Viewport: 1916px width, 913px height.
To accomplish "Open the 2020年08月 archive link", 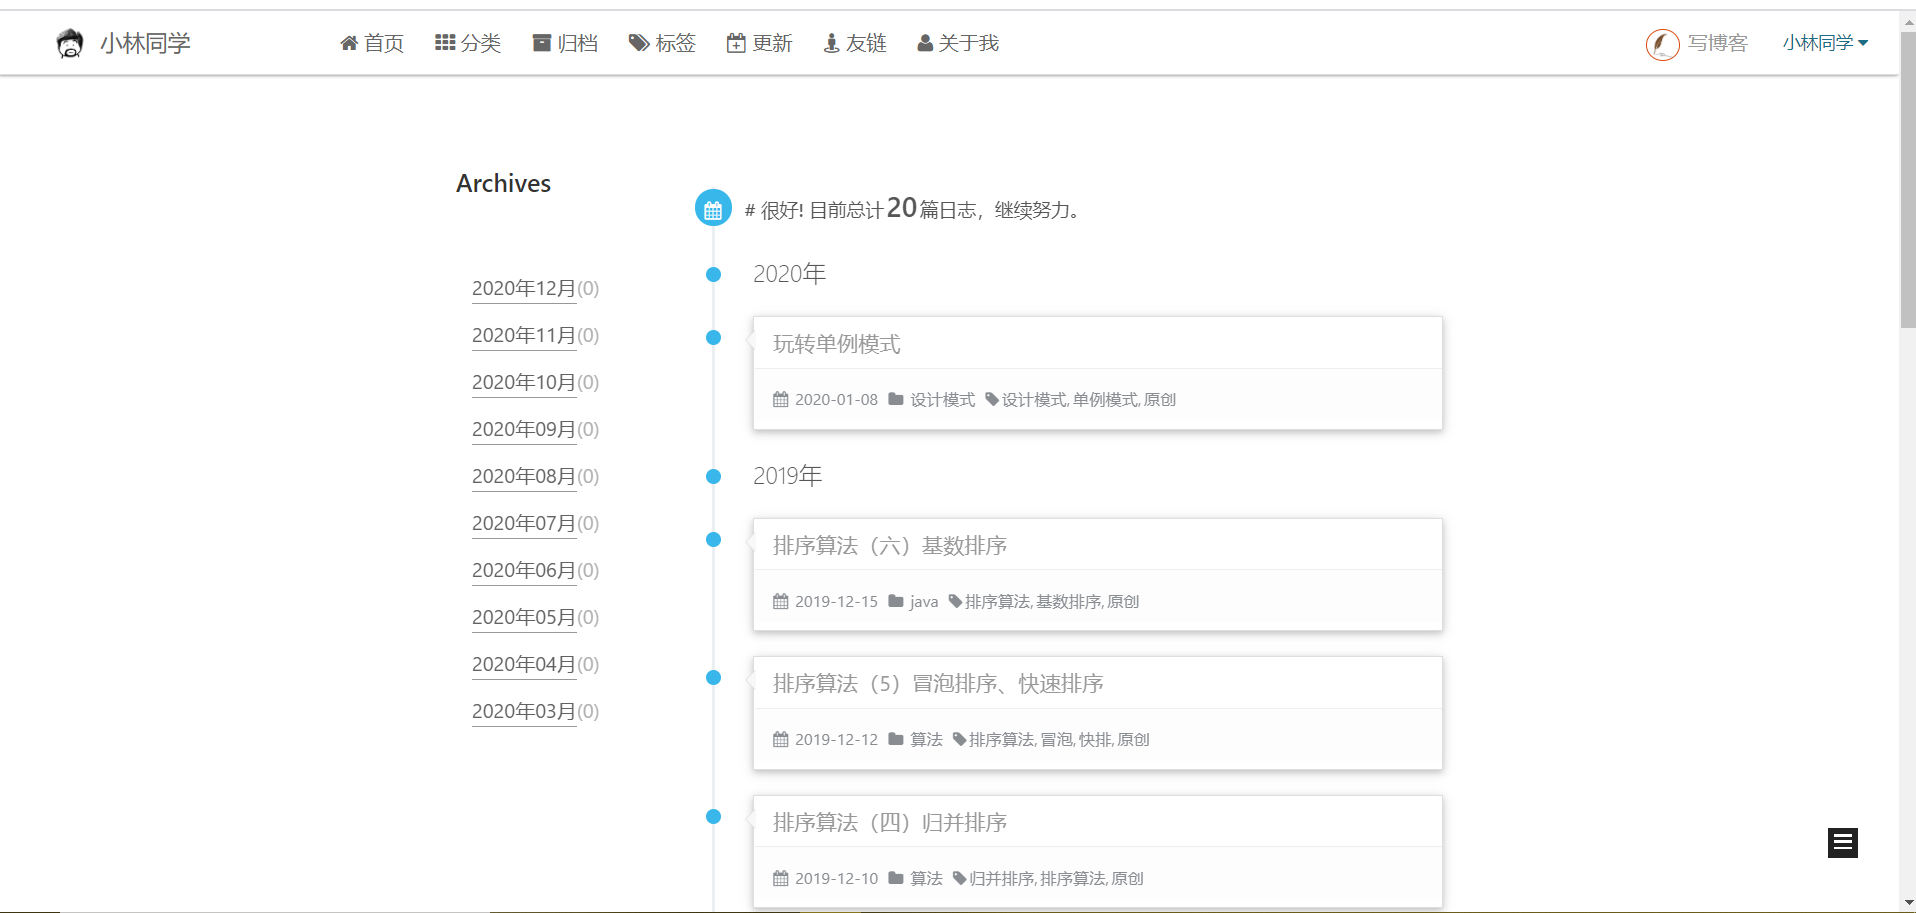I will 524,477.
